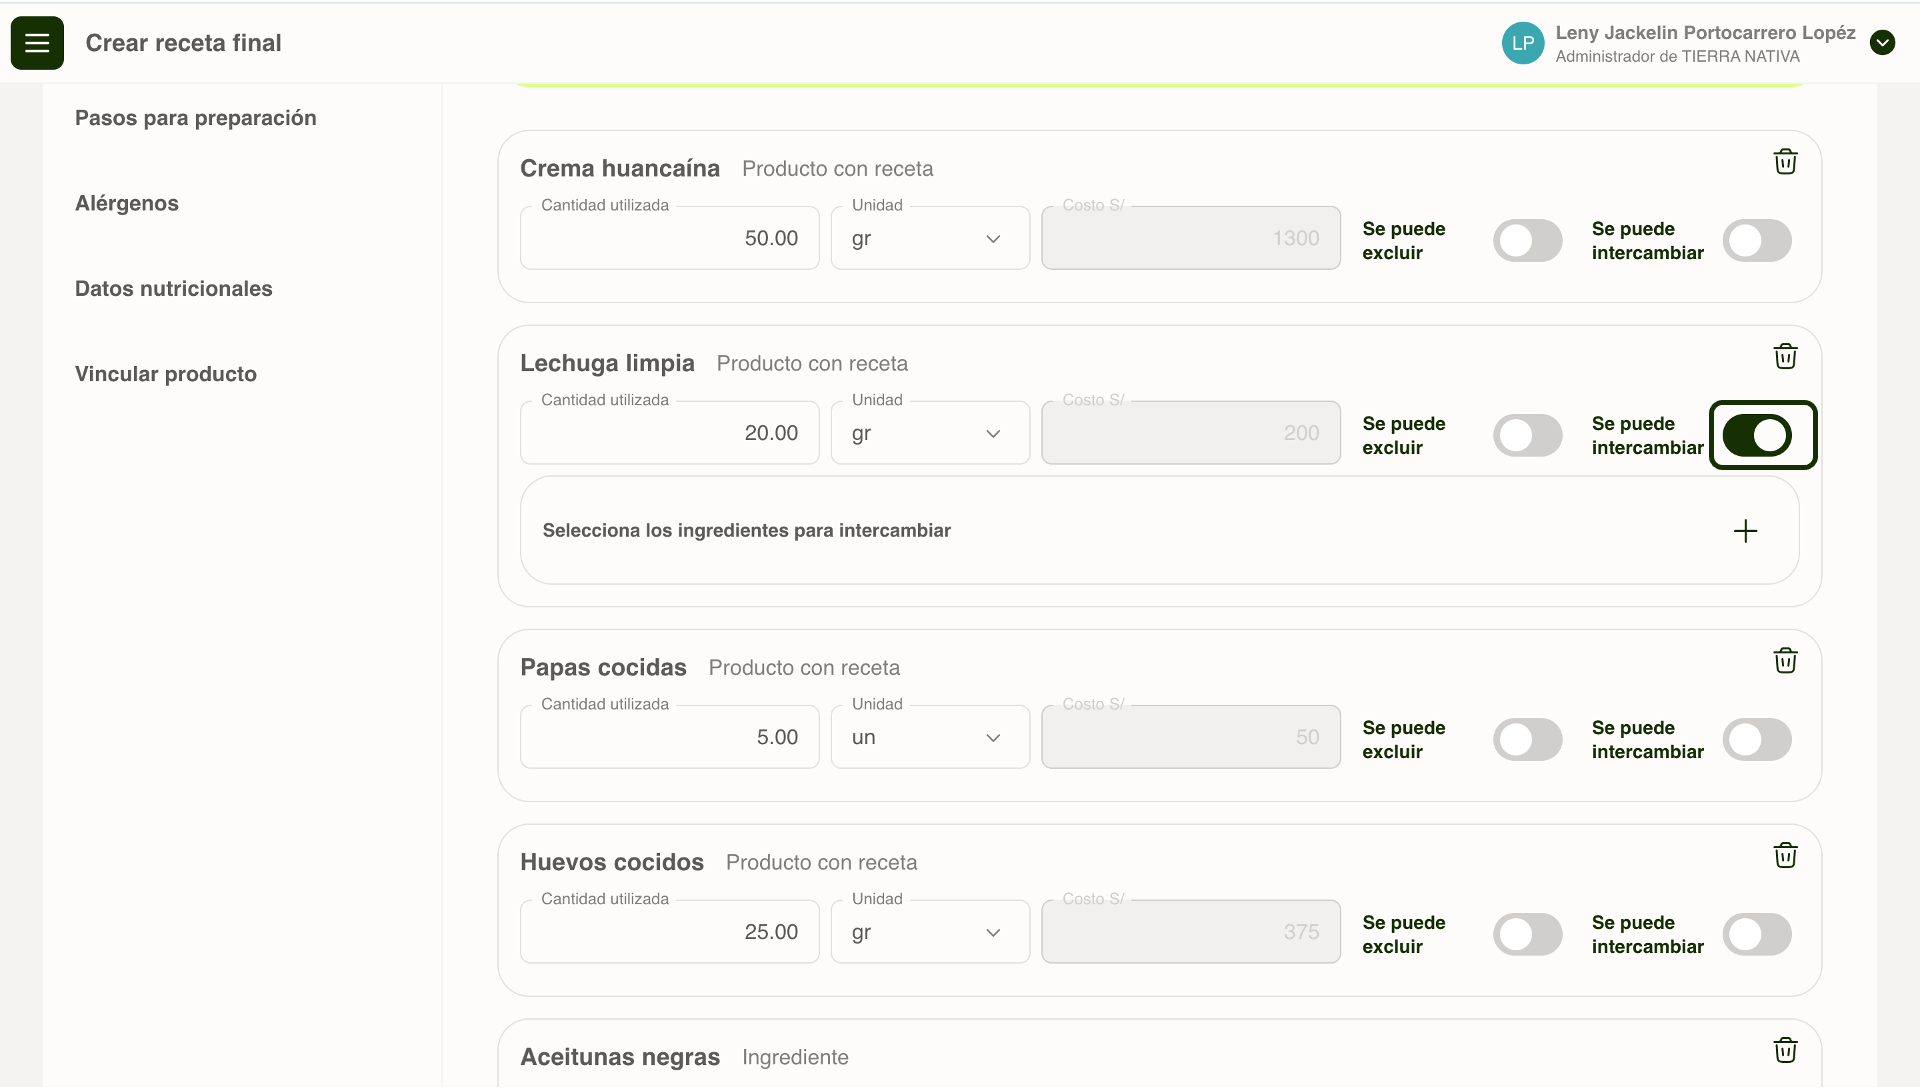Image resolution: width=1920 pixels, height=1088 pixels.
Task: Enable Huevos cocidos 'Se puede excluir' toggle
Action: [1527, 935]
